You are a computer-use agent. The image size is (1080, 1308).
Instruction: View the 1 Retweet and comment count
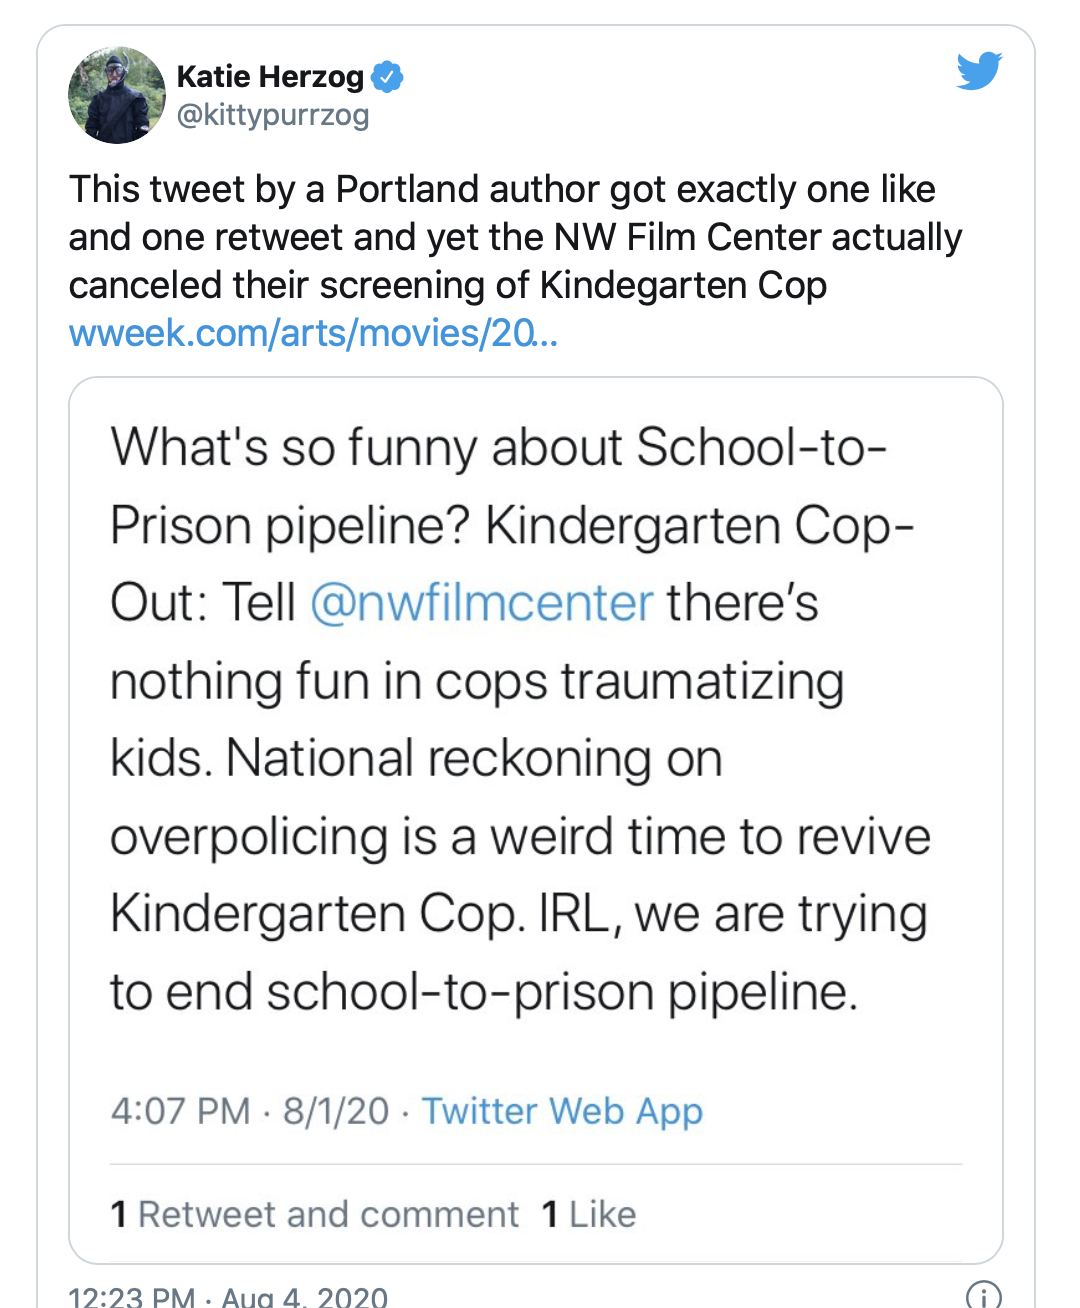click(x=314, y=1214)
